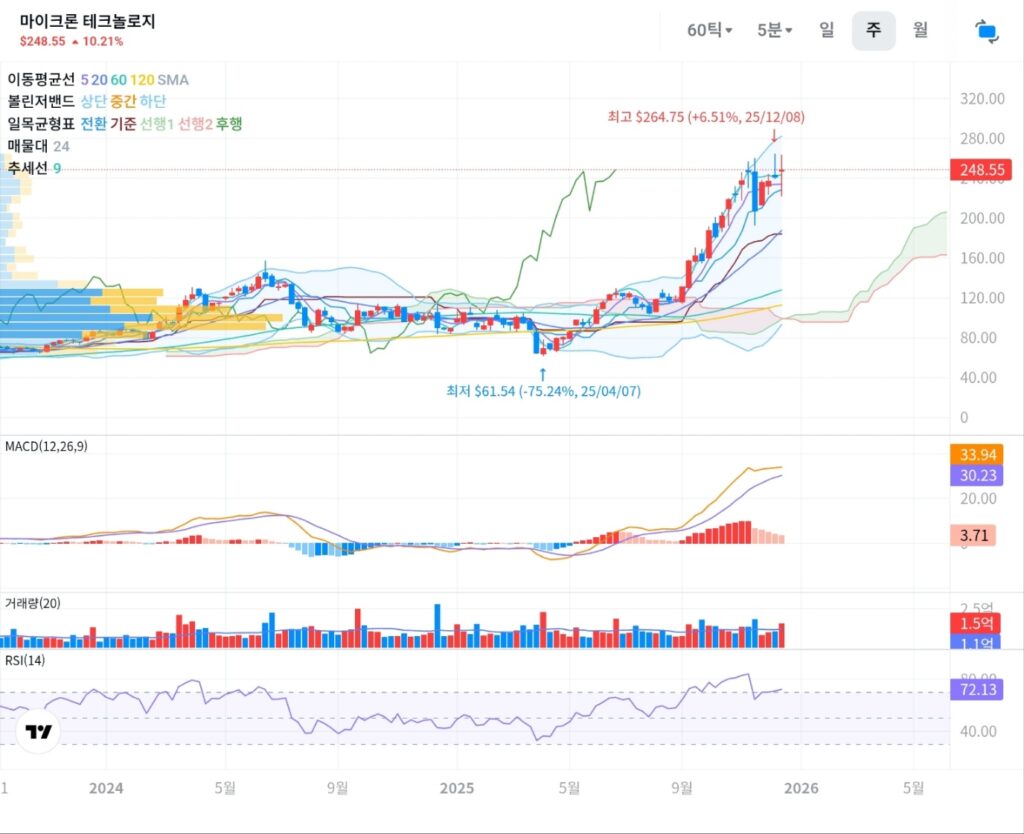Screen dimensions: 1024x834
Task: Toggle the 일목균형표 indicator legend
Action: pos(41,123)
